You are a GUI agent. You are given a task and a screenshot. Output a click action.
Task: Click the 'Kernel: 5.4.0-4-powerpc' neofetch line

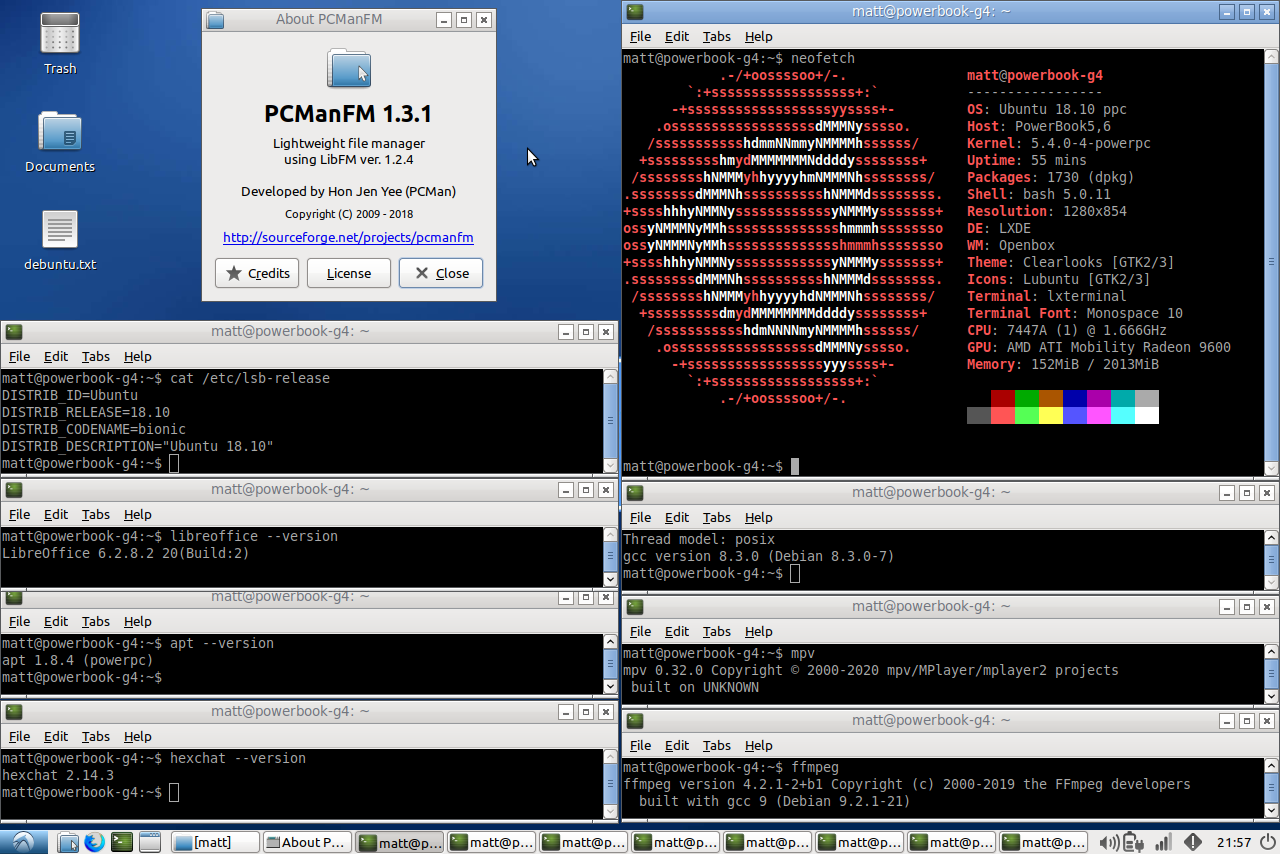(1059, 143)
